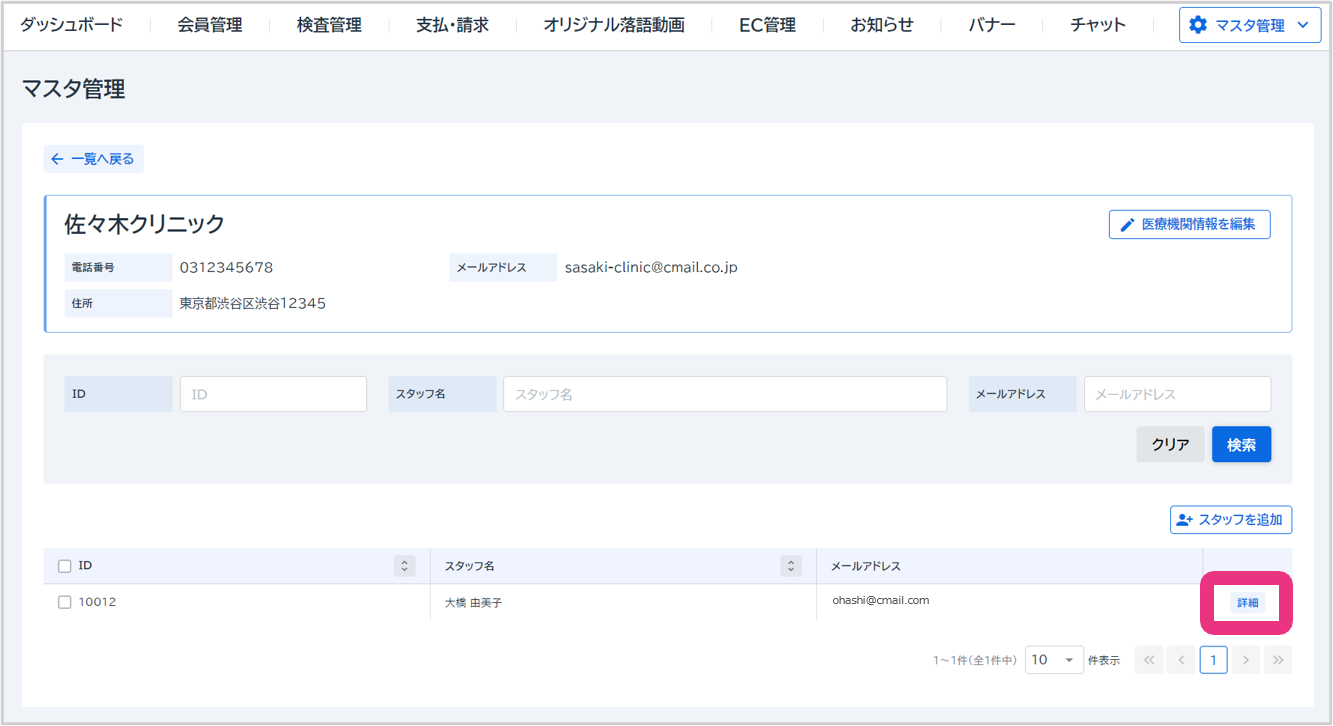Go to the first page arrow
Image resolution: width=1333 pixels, height=726 pixels.
point(1149,660)
